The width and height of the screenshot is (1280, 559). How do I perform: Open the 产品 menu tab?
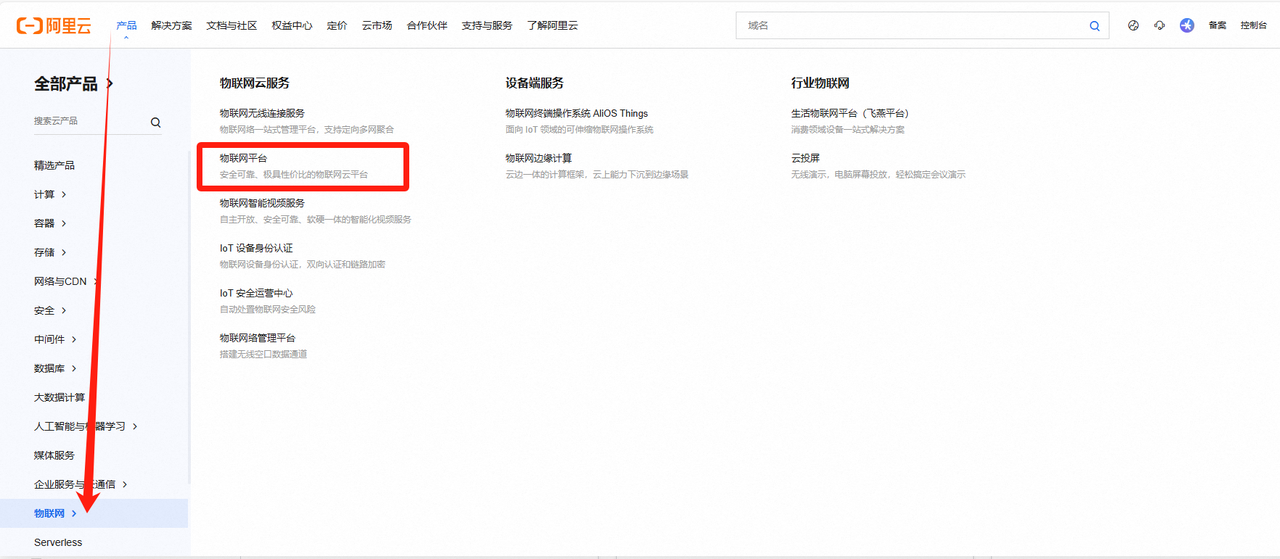pyautogui.click(x=126, y=26)
